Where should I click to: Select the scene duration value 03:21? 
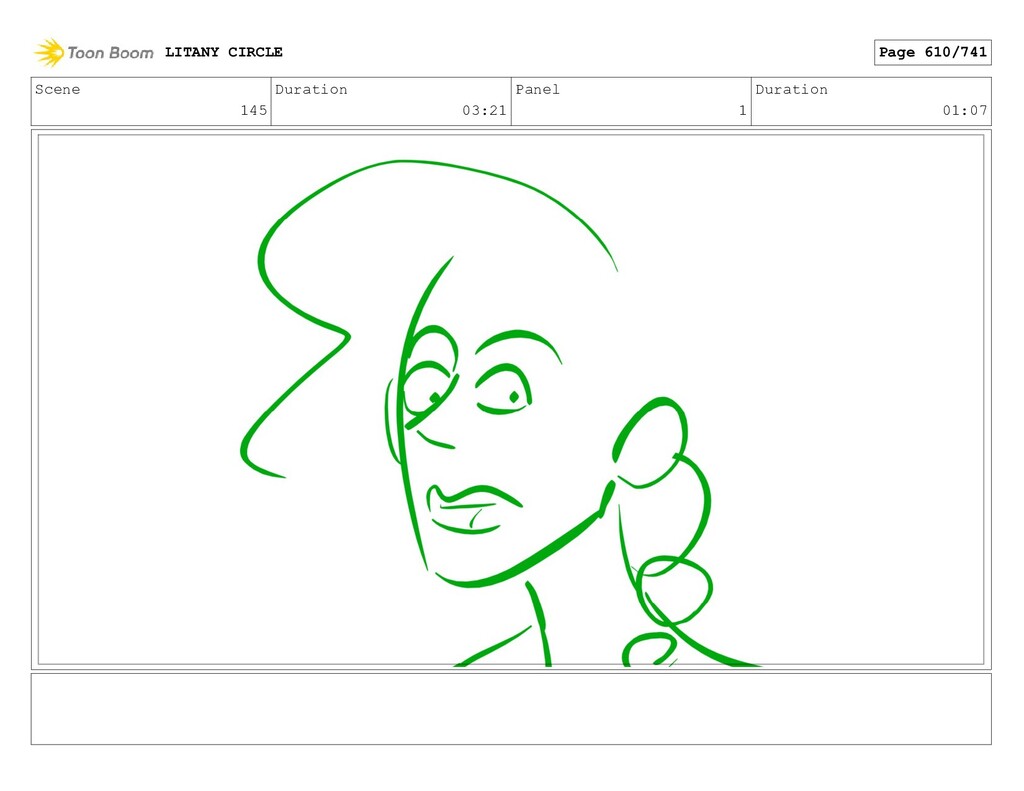tap(484, 110)
